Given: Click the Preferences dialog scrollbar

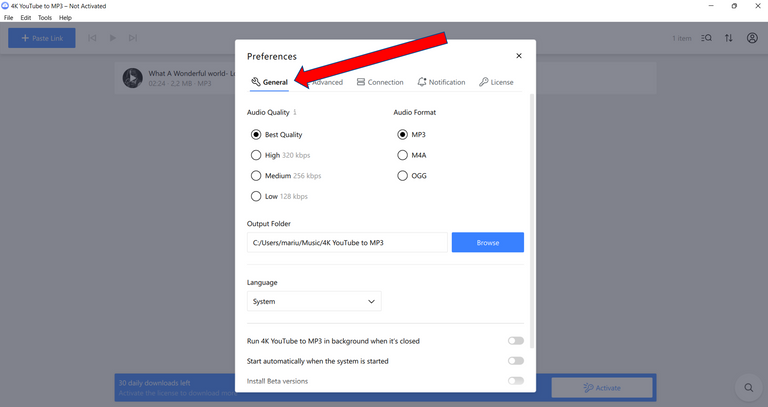Looking at the screenshot, I should click(532, 220).
